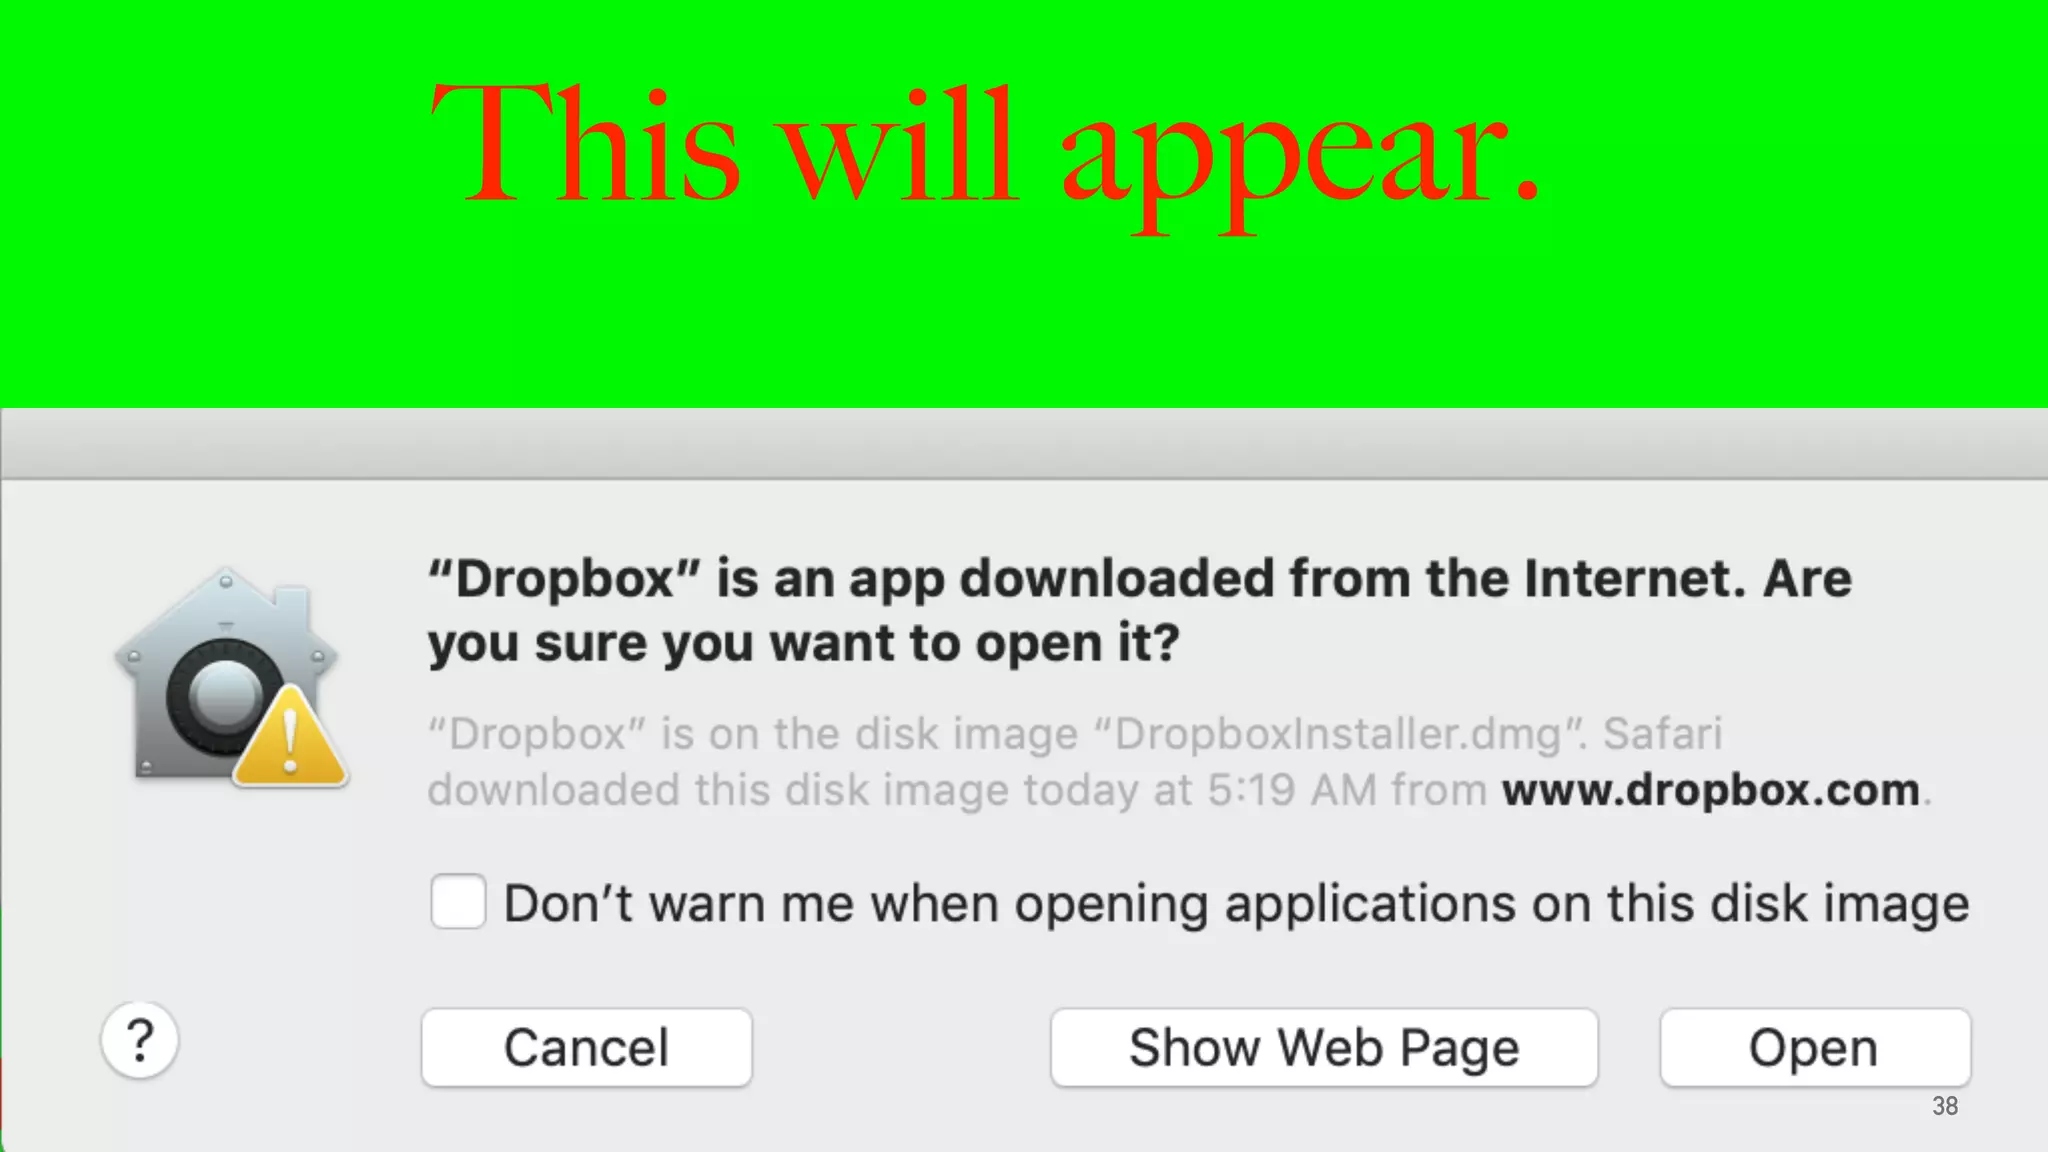The image size is (2048, 1152).
Task: Enable the Don't warn me checkbox
Action: coord(458,901)
